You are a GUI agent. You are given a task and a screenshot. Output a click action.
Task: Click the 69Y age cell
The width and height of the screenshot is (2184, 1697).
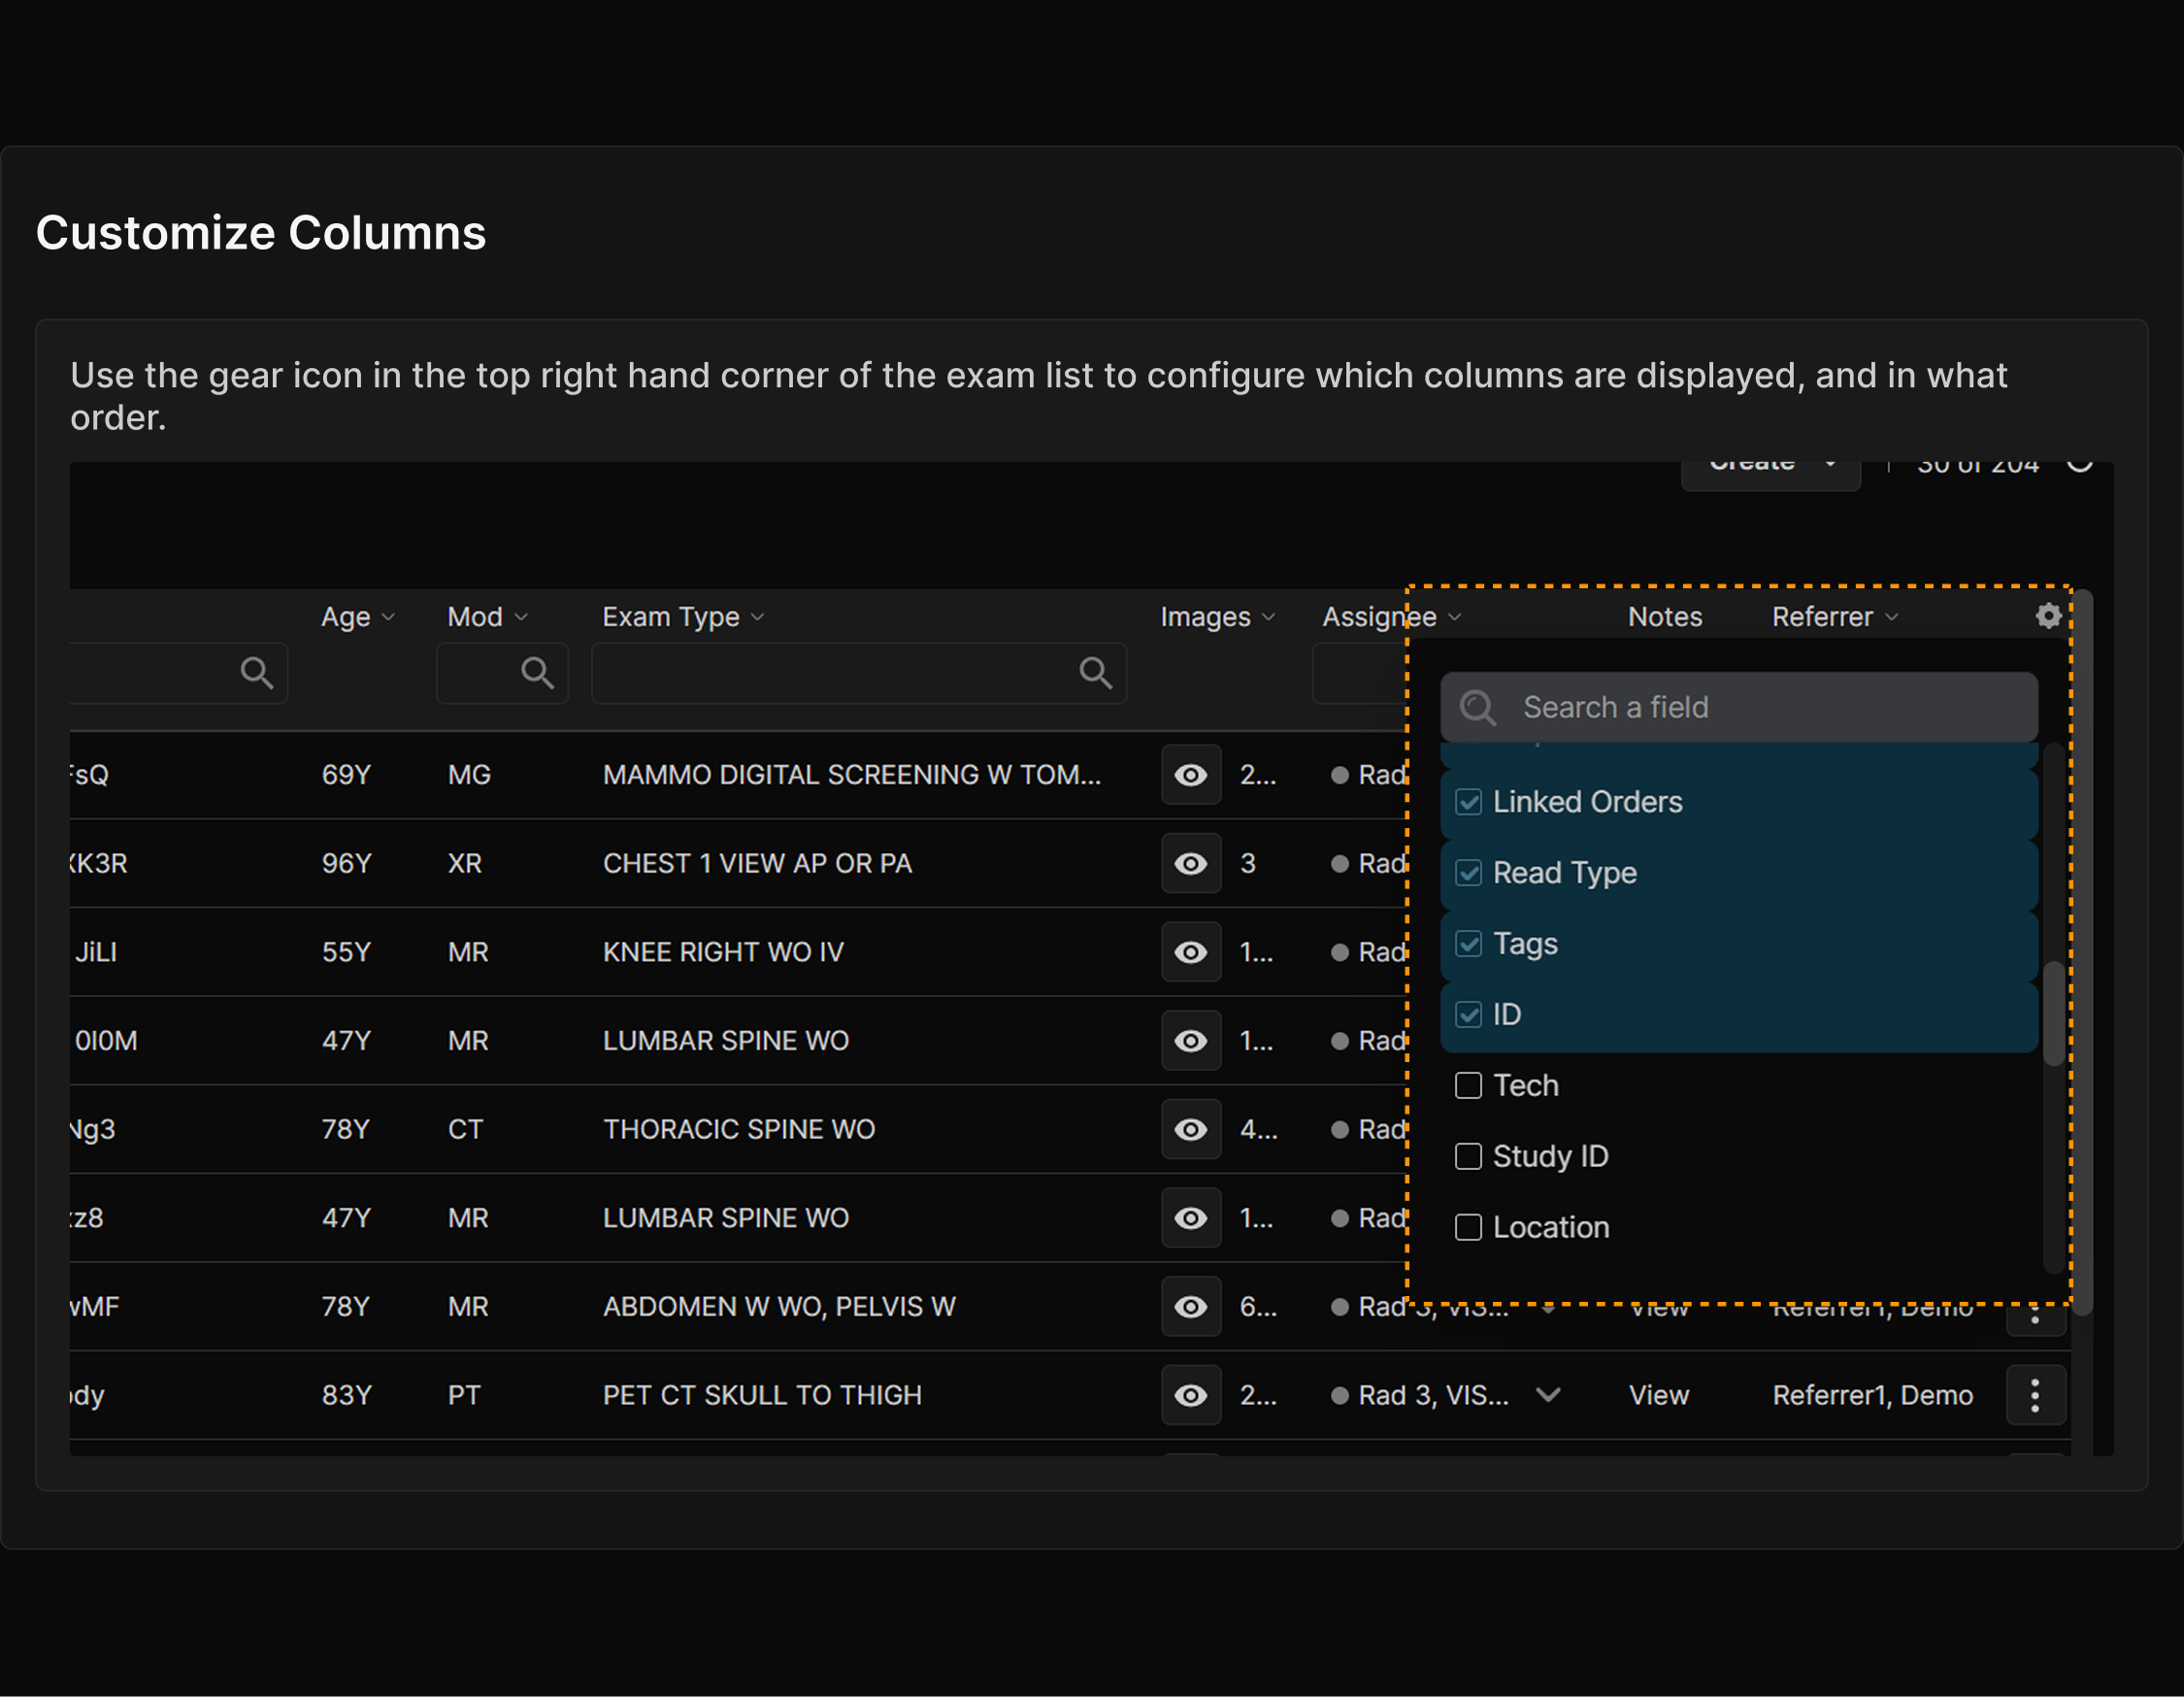[346, 775]
